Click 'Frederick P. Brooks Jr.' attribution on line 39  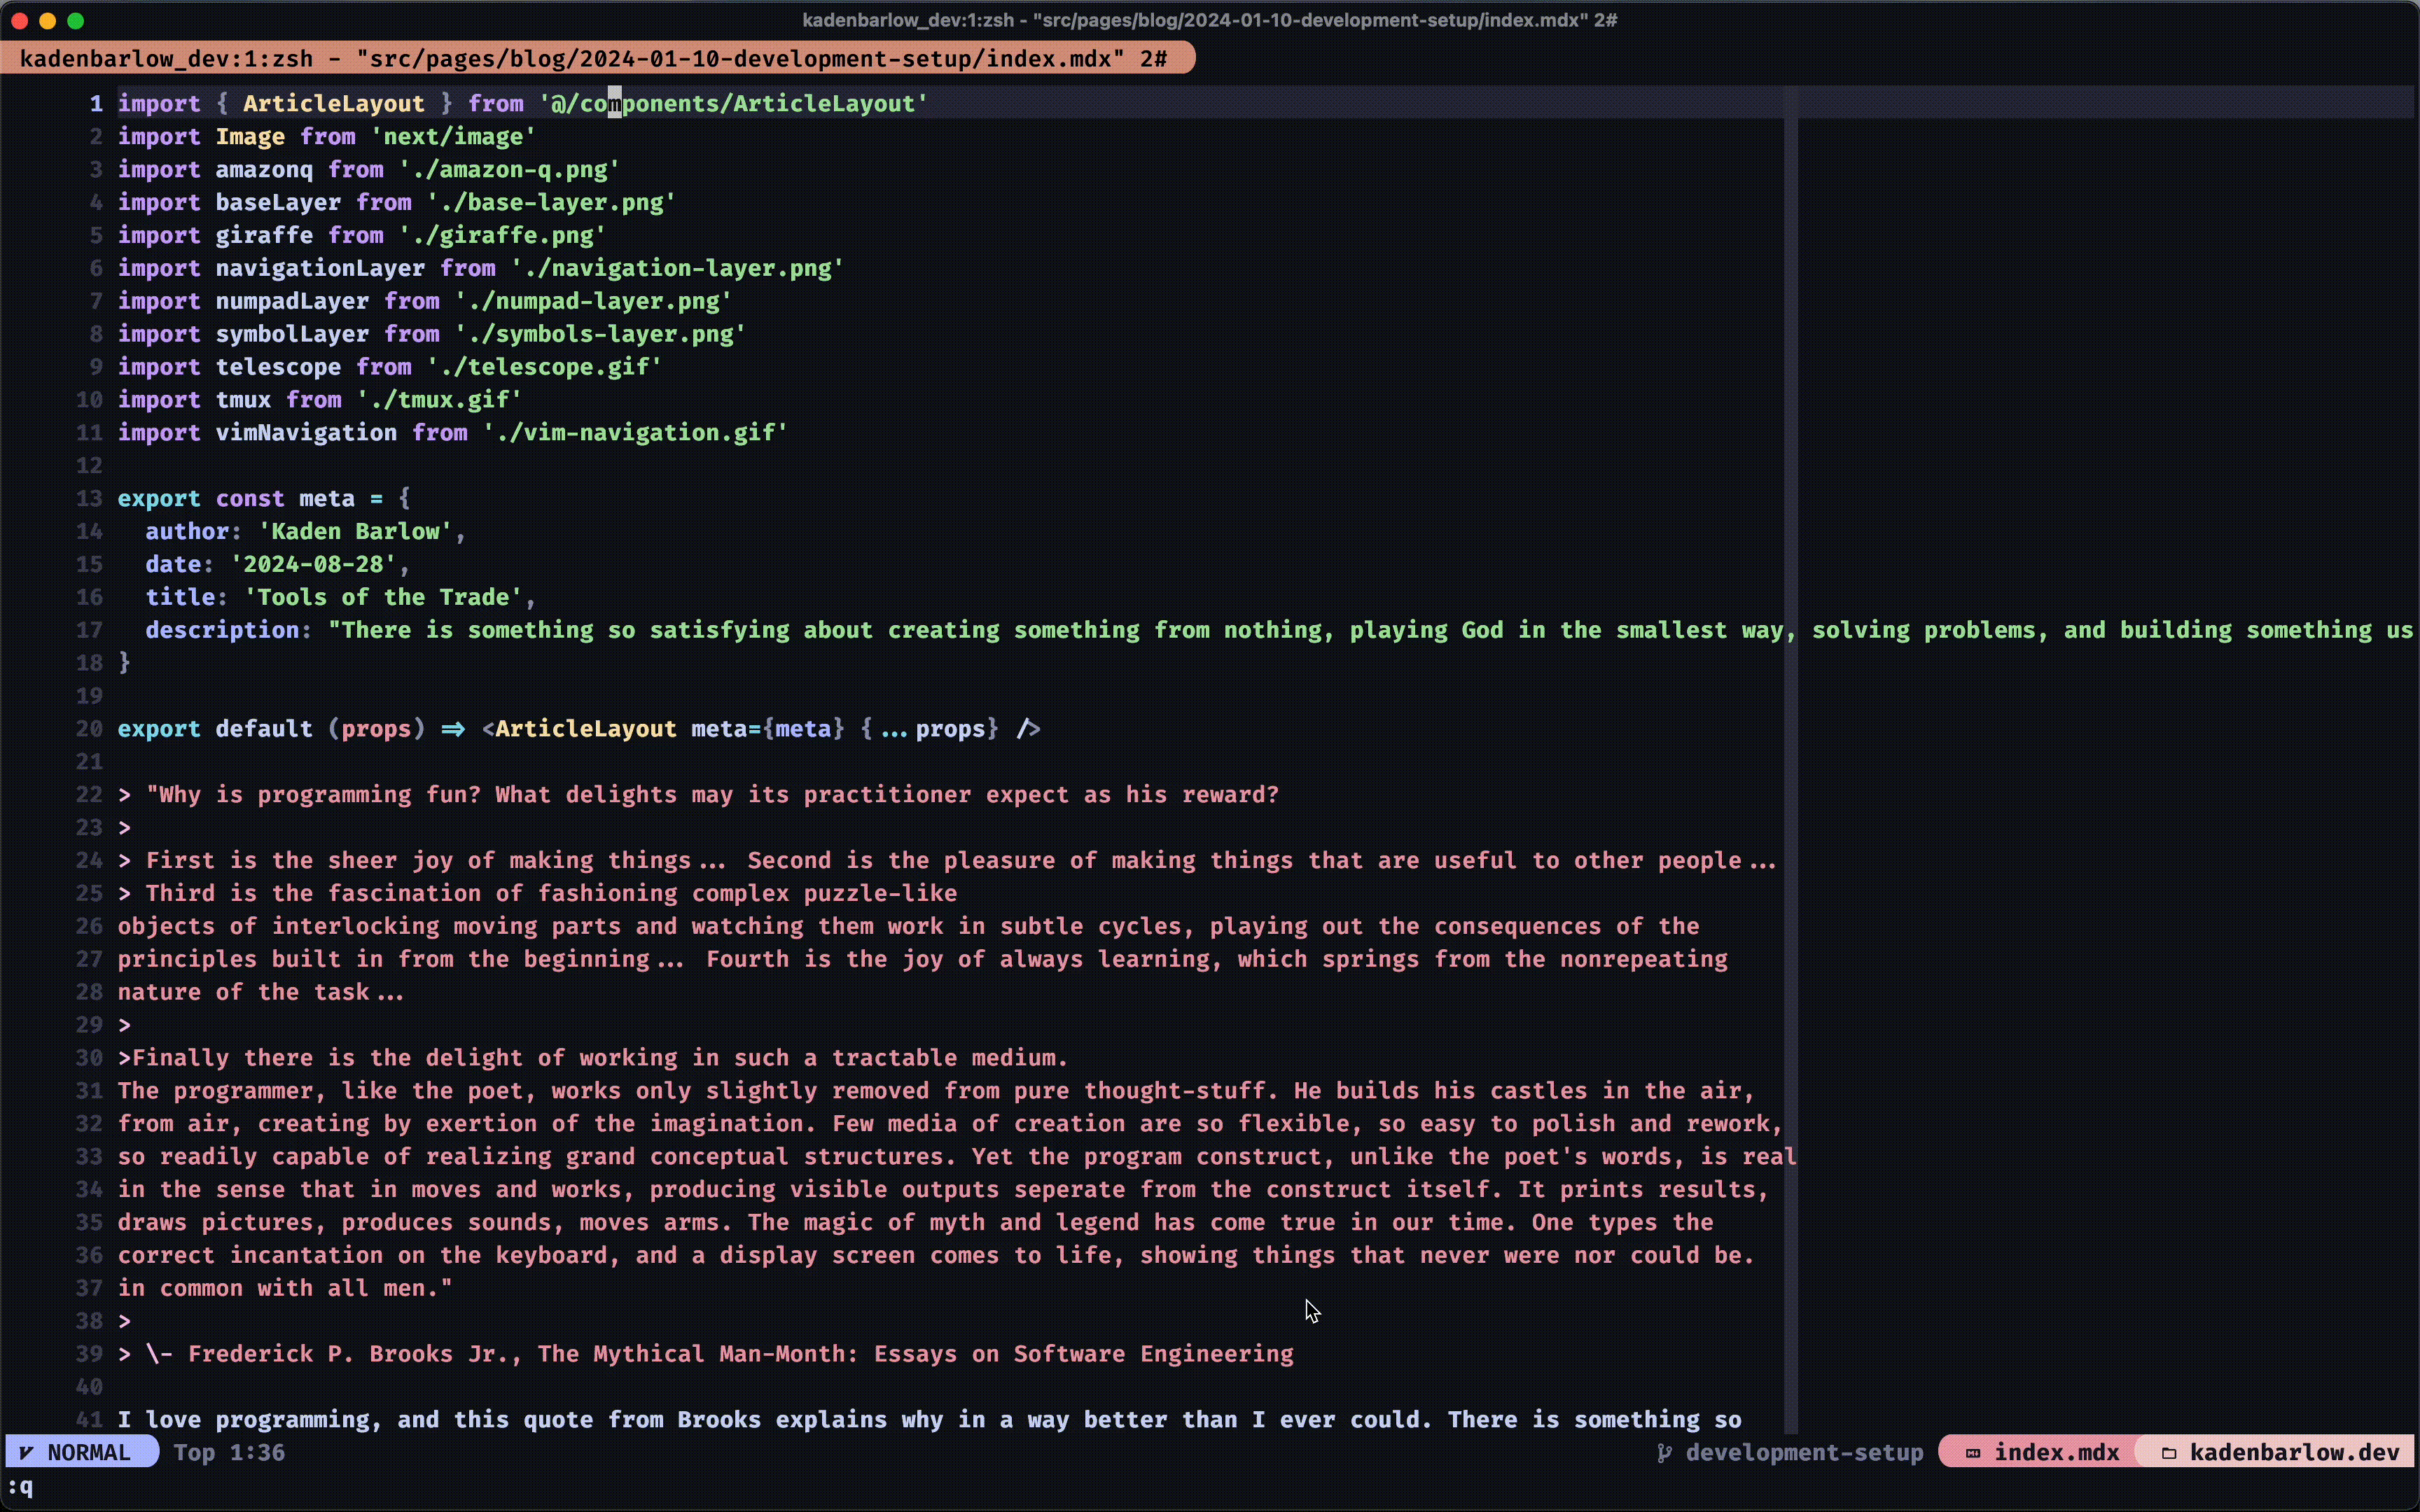pos(355,1354)
